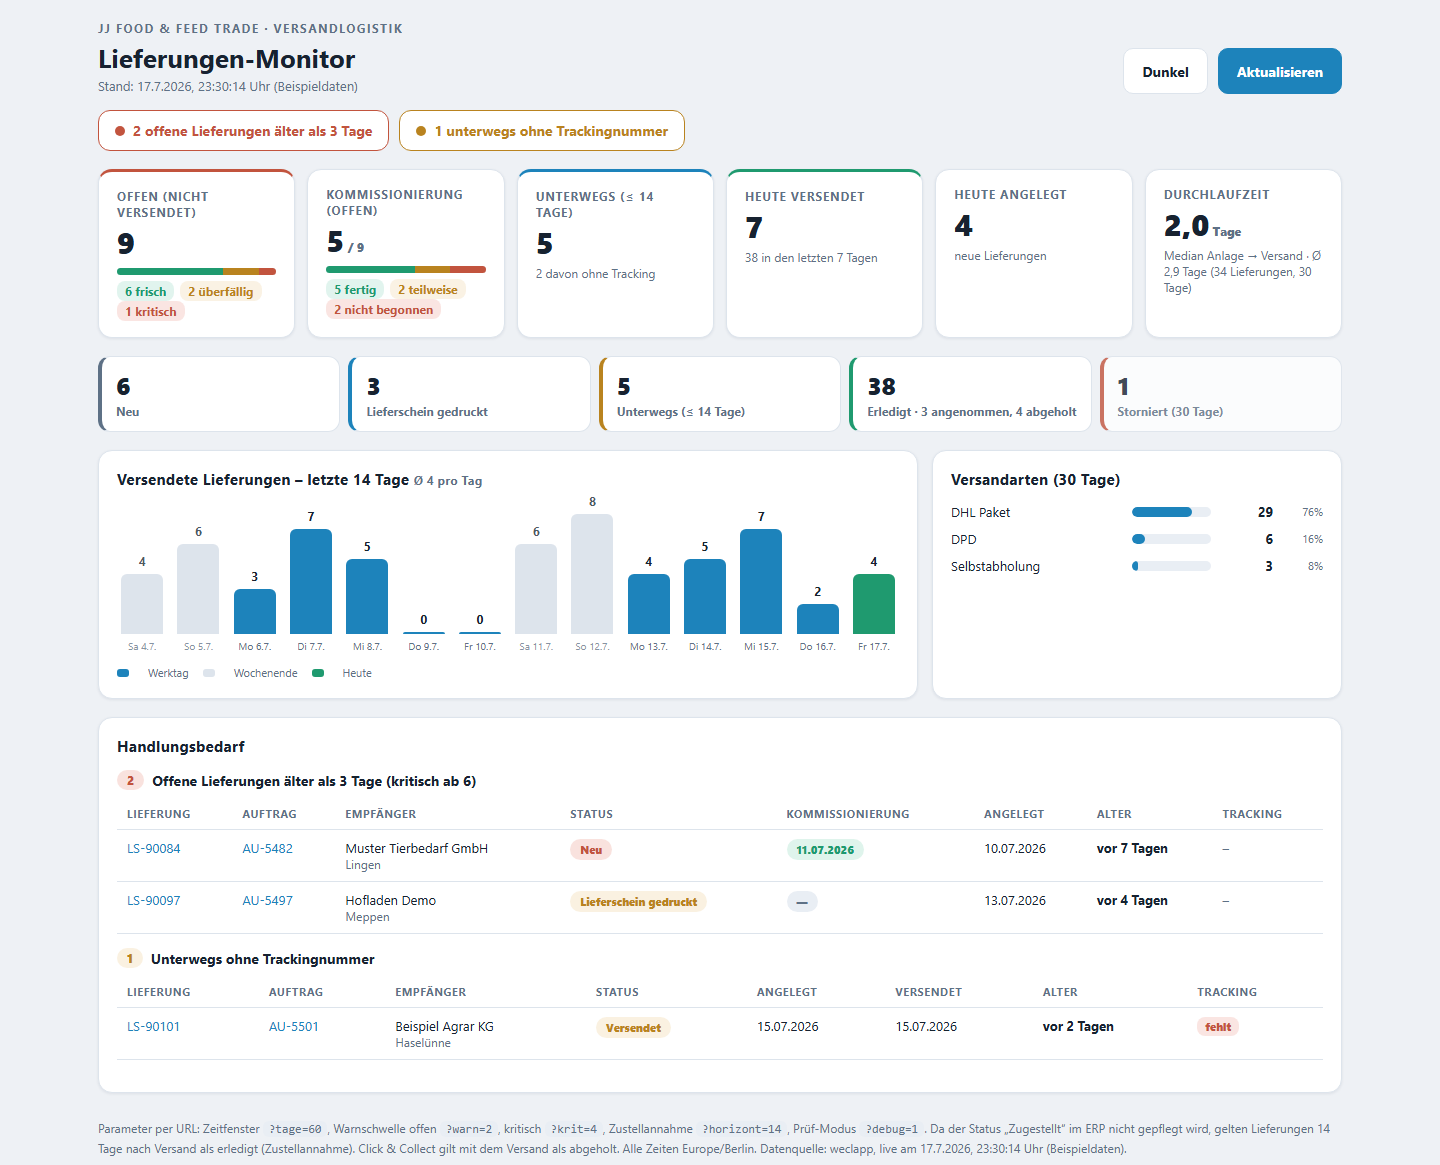Click the Empfänger header in the overdue deliveries table
This screenshot has width=1440, height=1165.
pyautogui.click(x=381, y=814)
